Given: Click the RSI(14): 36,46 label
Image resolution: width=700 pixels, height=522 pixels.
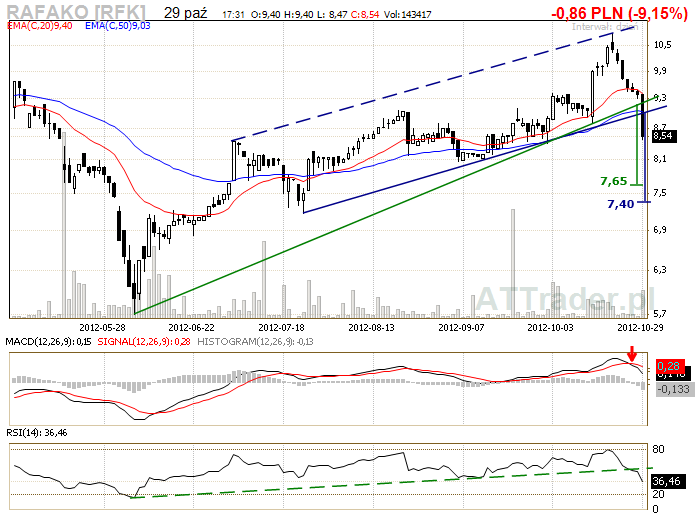Looking at the screenshot, I should pyautogui.click(x=37, y=432).
